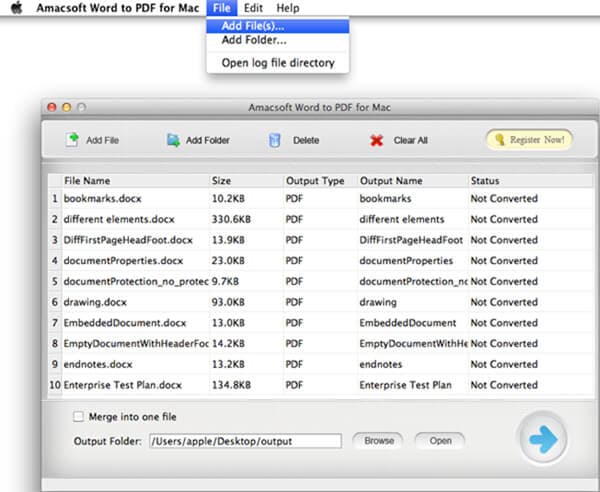Choose Open log file directory menu entry
Viewport: 600px width, 492px height.
(x=278, y=63)
